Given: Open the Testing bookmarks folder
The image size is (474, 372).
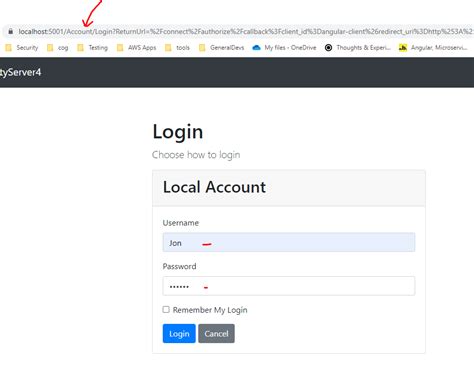Looking at the screenshot, I should 93,48.
